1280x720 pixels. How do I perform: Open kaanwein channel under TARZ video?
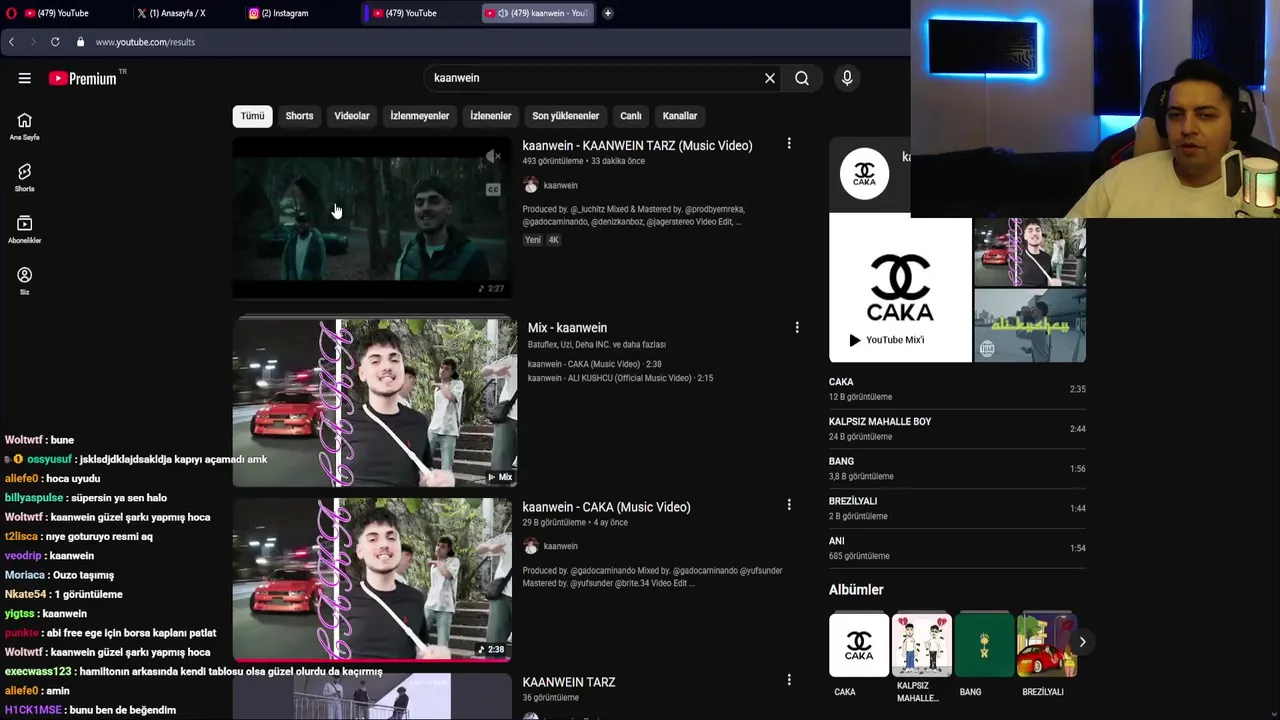(560, 185)
